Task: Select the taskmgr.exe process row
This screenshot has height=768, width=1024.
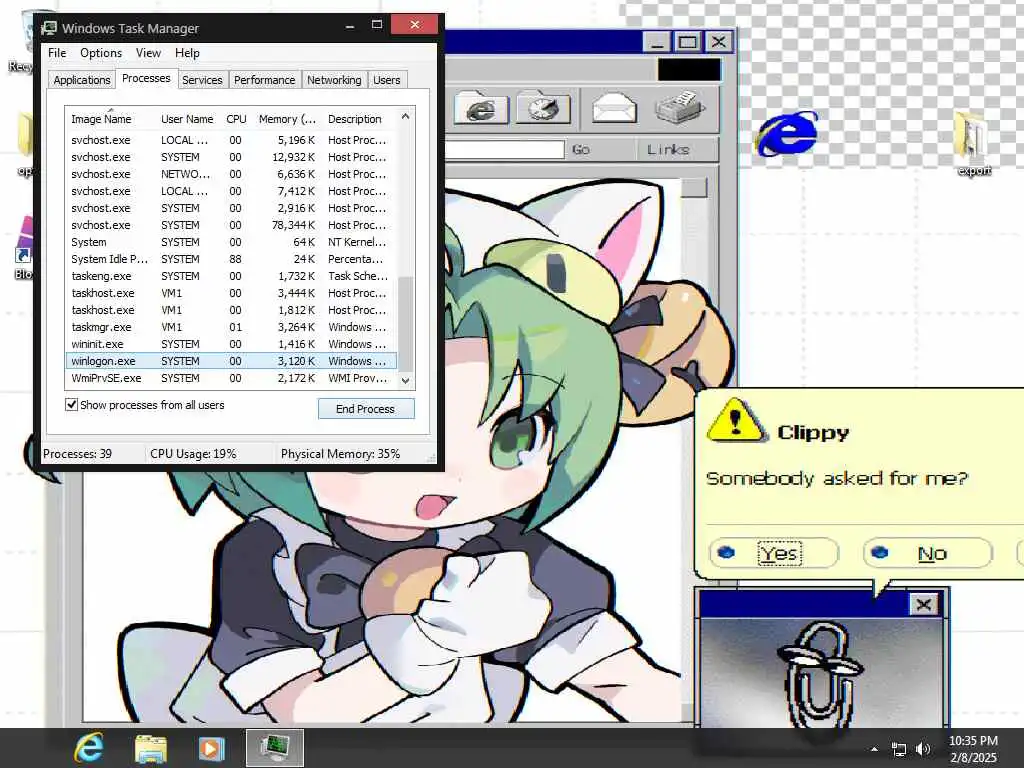Action: click(231, 327)
